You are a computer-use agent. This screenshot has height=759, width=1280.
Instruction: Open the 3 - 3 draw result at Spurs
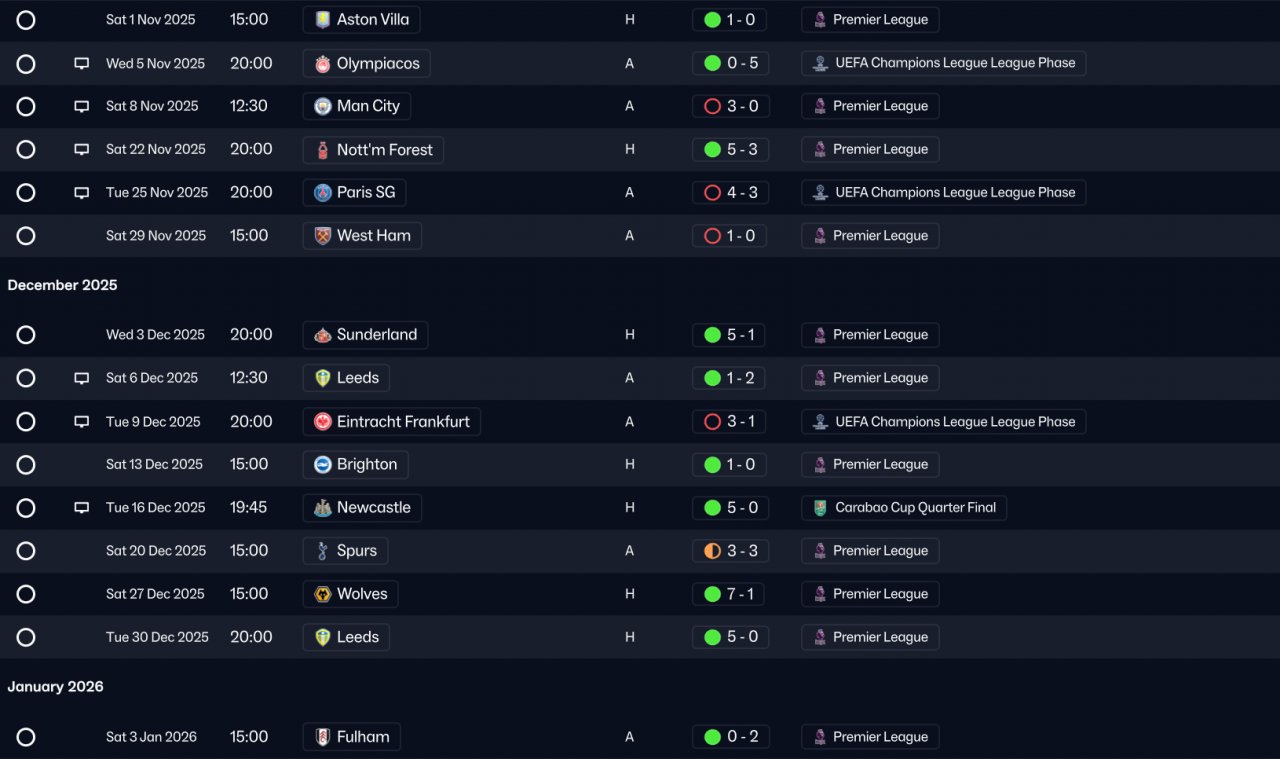click(x=730, y=551)
